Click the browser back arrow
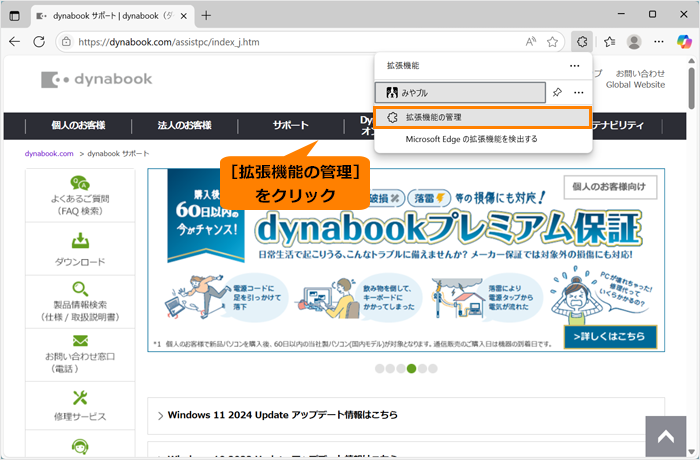Screen dimensions: 700x460 14,42
